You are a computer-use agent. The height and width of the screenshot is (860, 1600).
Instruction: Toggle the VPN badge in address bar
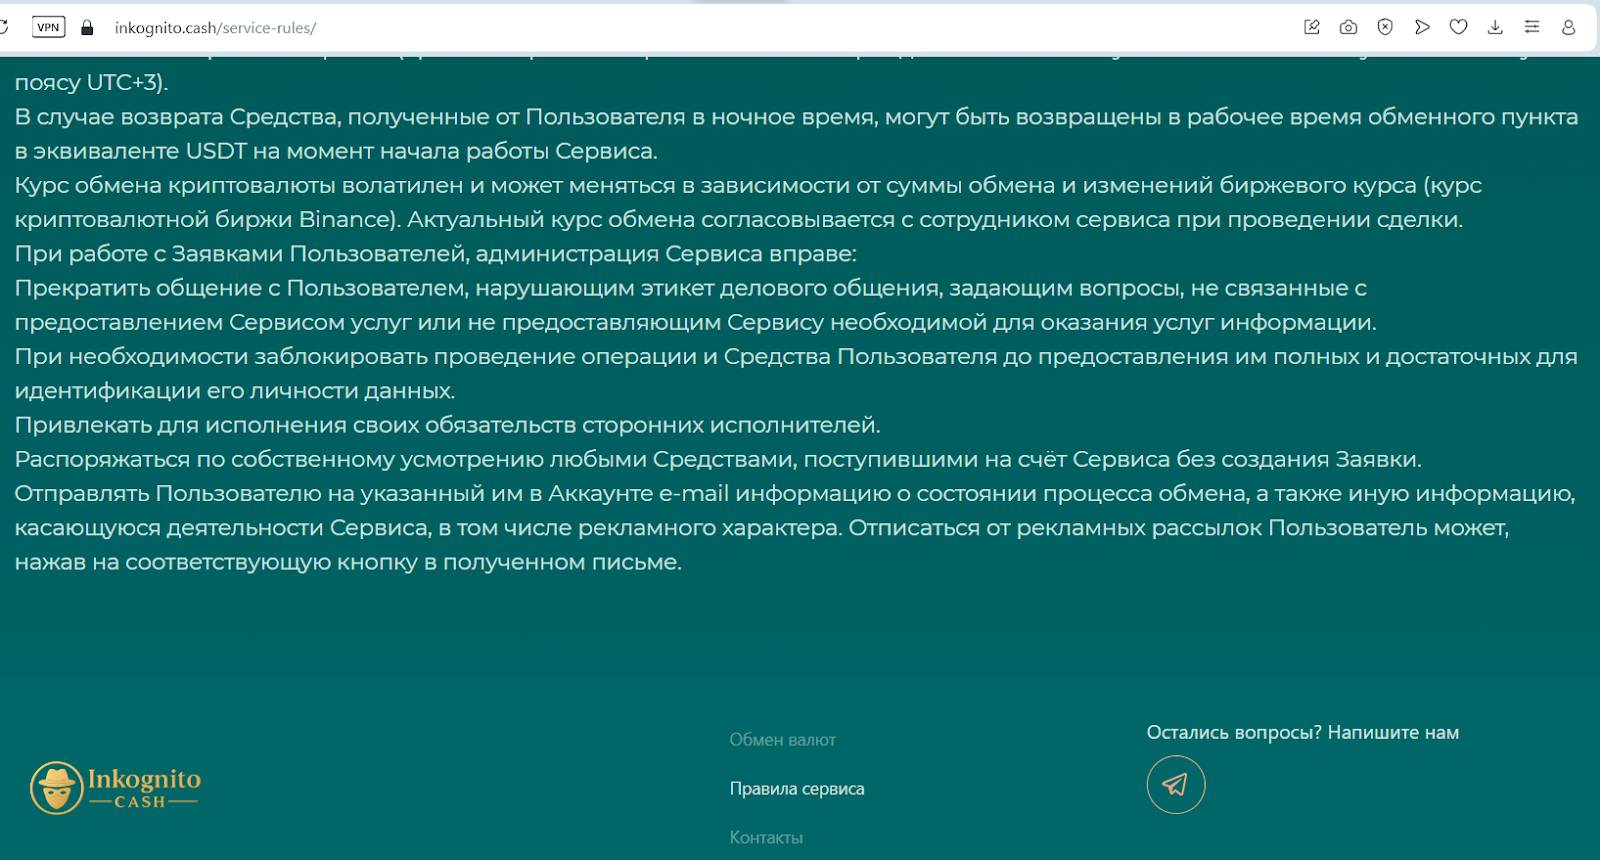(x=48, y=27)
